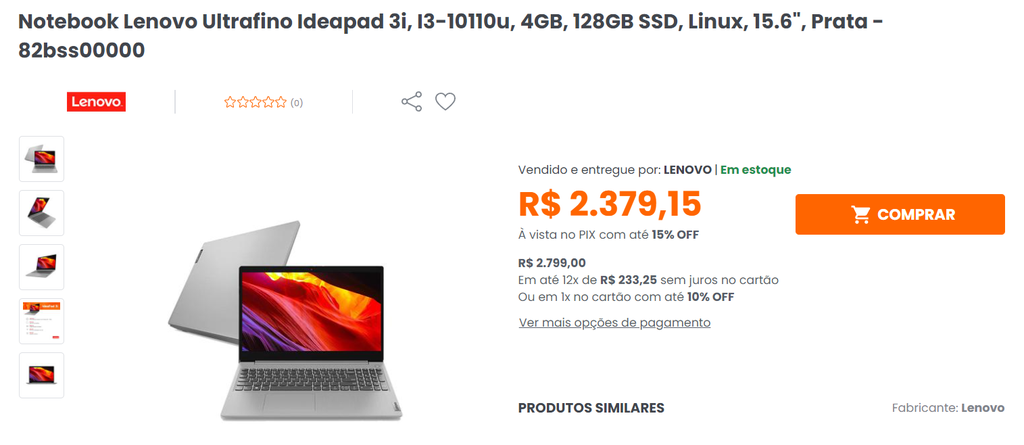Add product to wishlist heart icon
Screen dimensions: 1024x445
445,102
